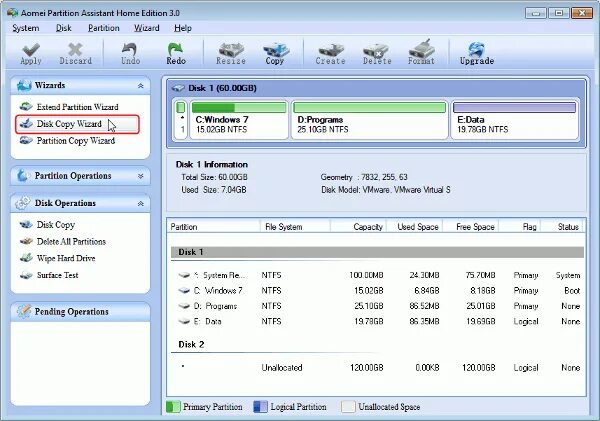Image resolution: width=600 pixels, height=421 pixels.
Task: Click the Primary Partition green legend swatch
Action: [x=173, y=406]
